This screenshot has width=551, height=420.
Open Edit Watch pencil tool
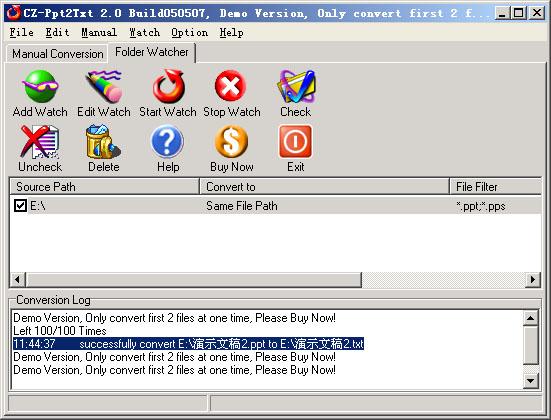[x=104, y=86]
